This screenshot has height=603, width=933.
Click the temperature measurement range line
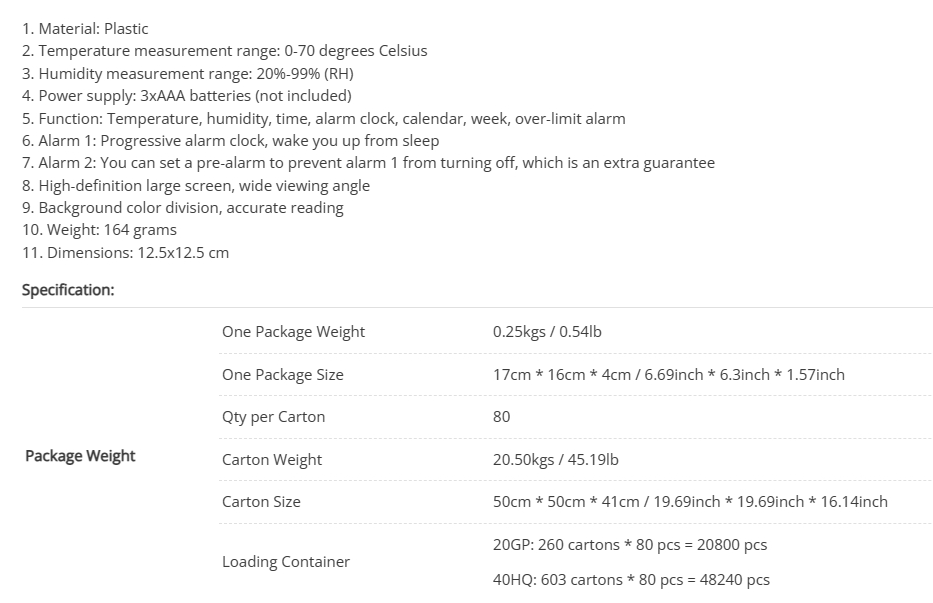pos(224,51)
